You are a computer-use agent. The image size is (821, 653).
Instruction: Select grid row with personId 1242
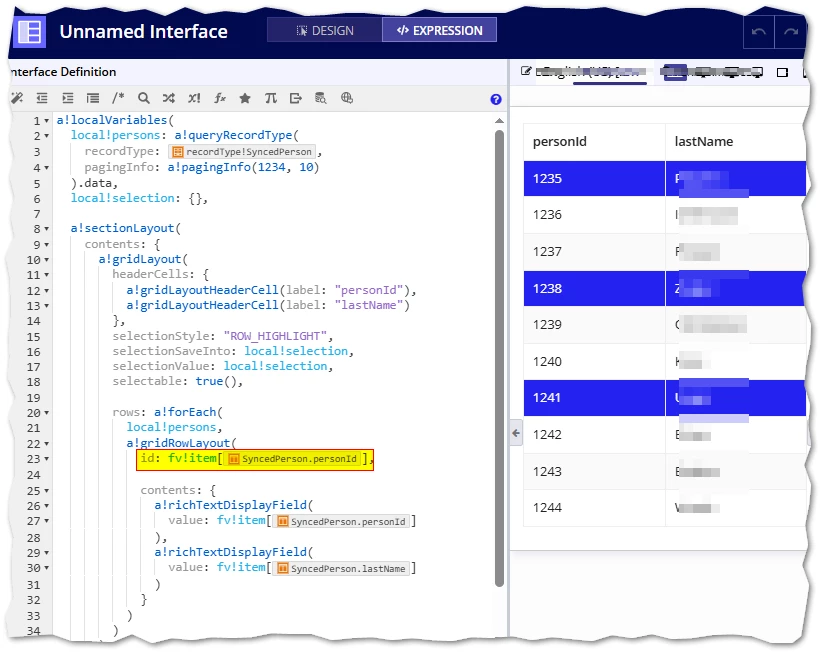(664, 435)
